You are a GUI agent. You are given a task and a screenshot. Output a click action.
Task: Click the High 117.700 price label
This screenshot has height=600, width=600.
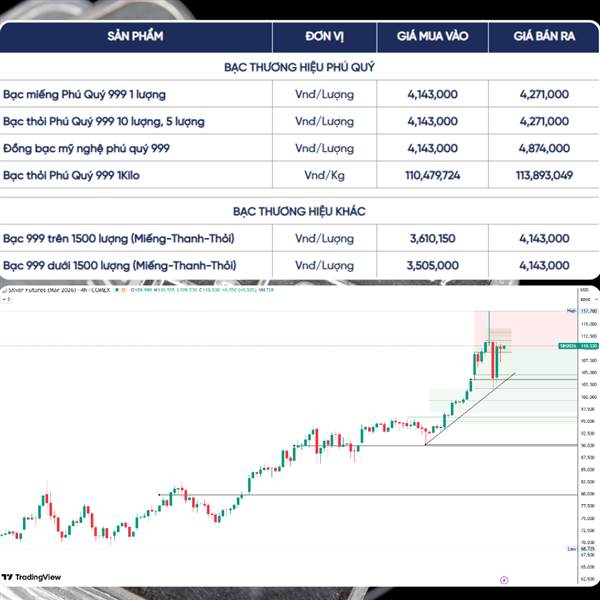pyautogui.click(x=583, y=311)
